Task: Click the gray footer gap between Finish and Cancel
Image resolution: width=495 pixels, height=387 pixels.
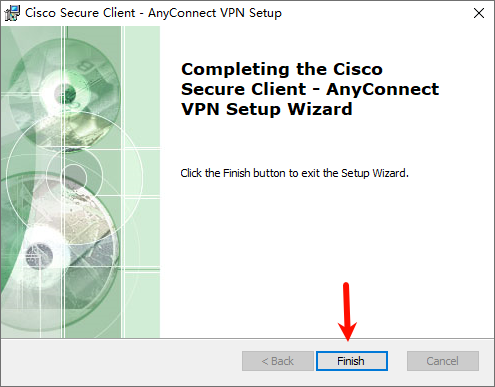Action: (397, 361)
